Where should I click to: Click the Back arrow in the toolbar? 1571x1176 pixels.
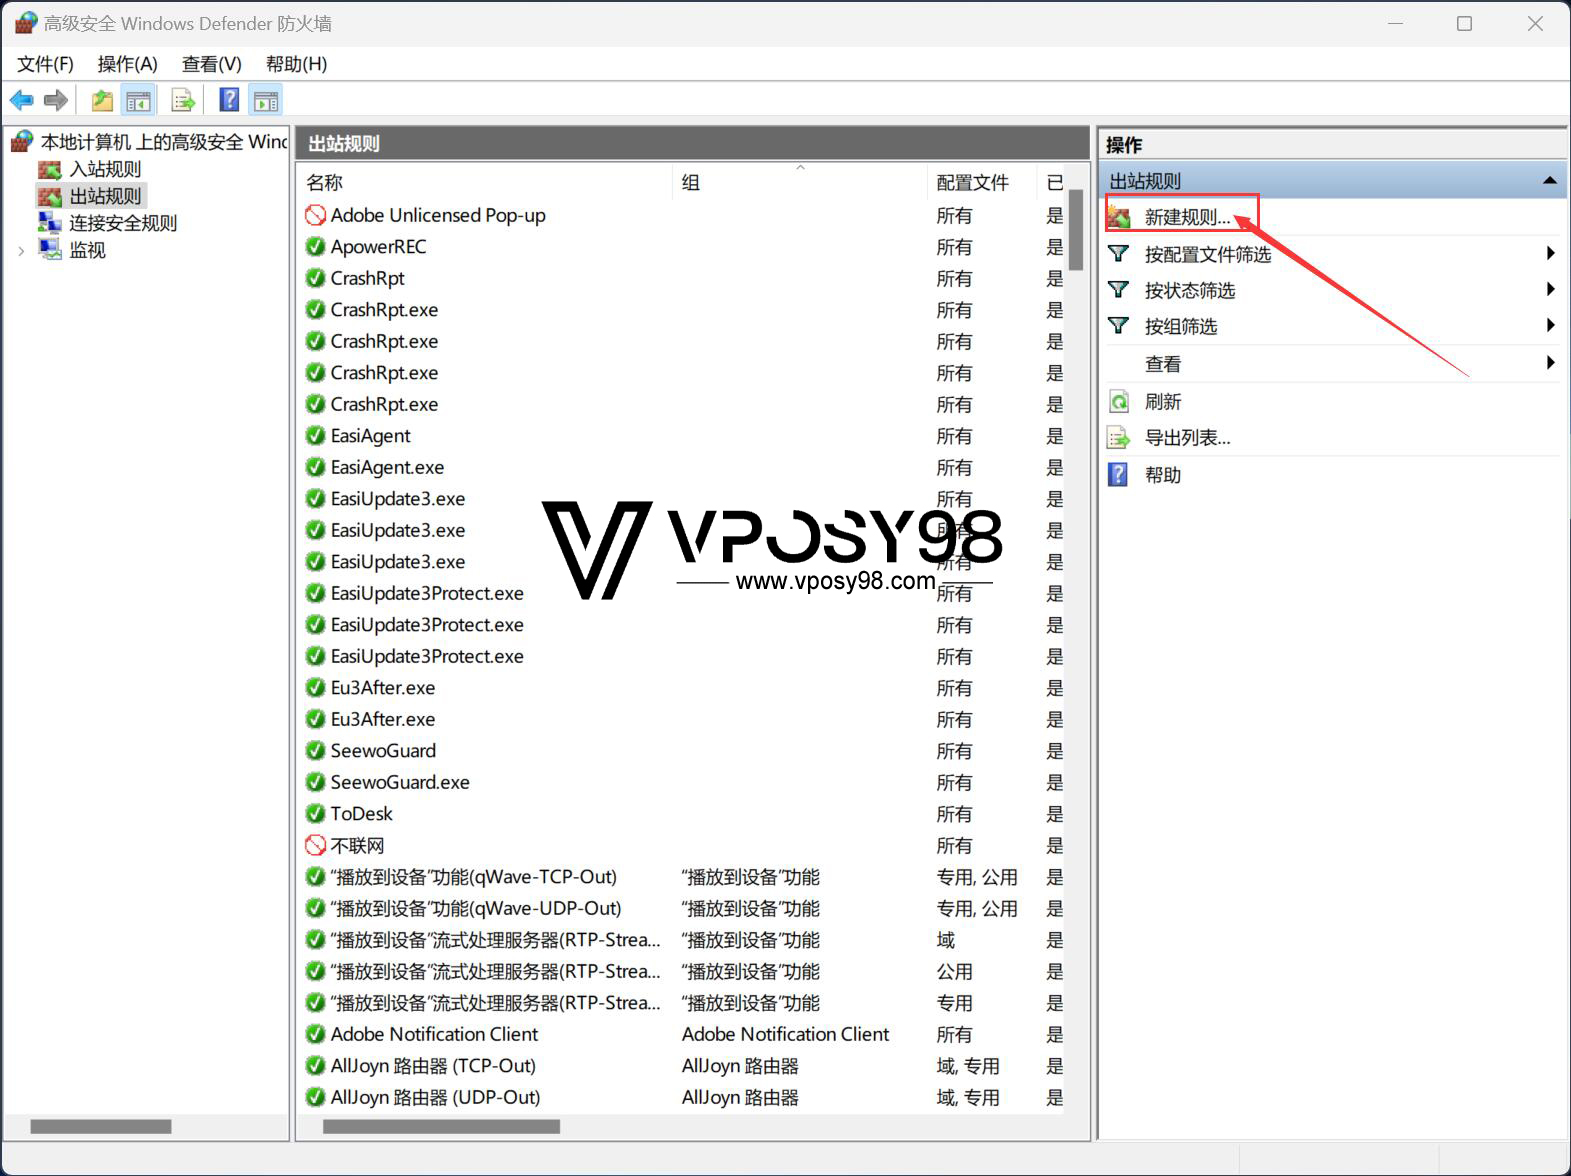21,100
